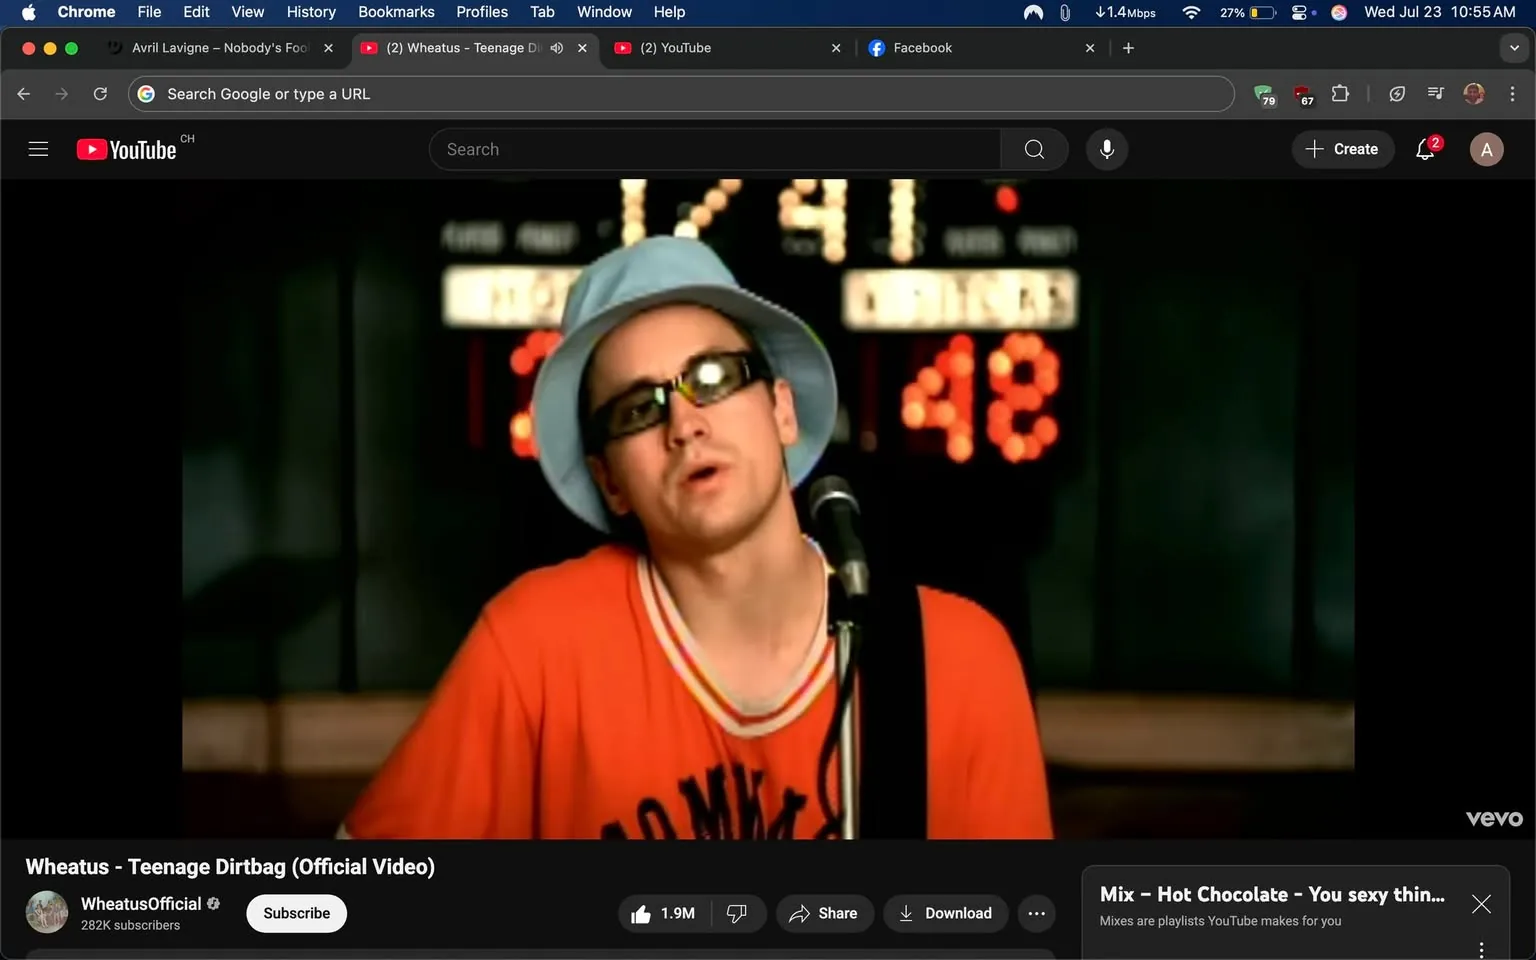Open the more actions menu beside Download

(1036, 913)
